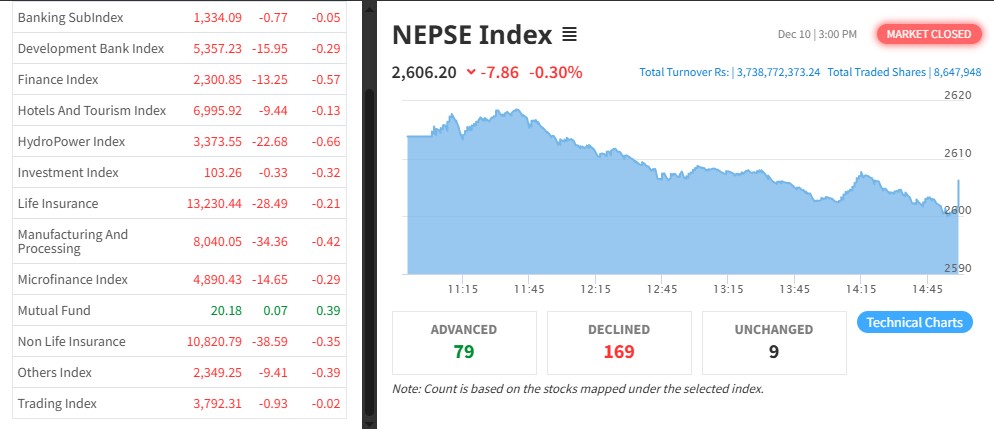View the Investment Index
This screenshot has height=429, width=994.
point(68,172)
